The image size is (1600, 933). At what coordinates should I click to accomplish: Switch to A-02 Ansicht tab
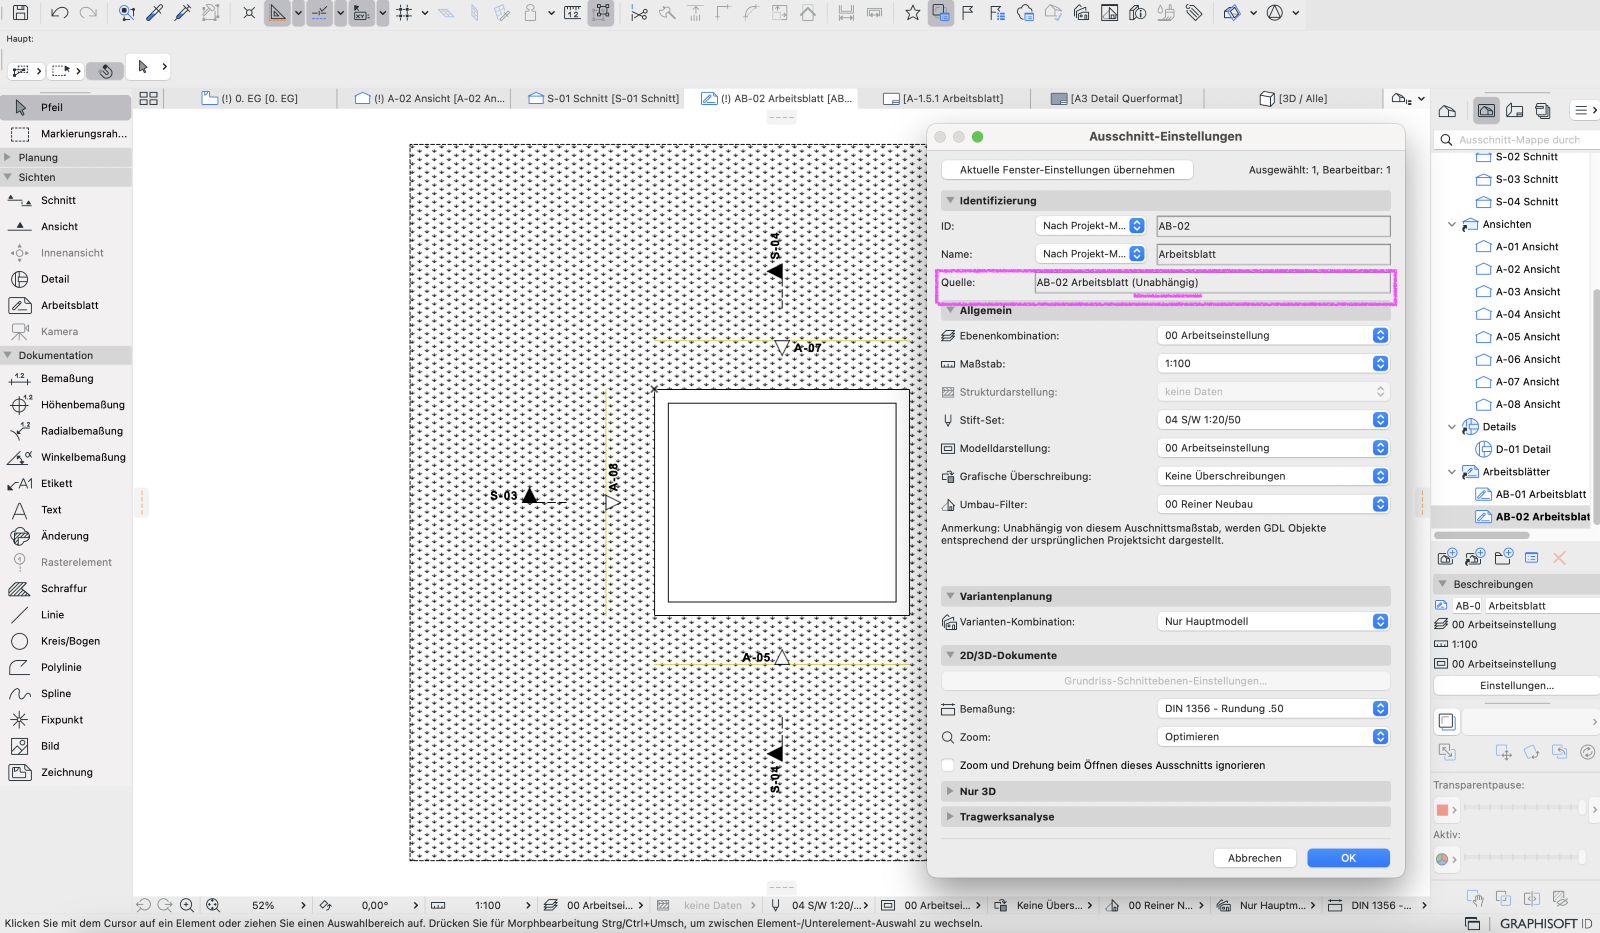431,98
